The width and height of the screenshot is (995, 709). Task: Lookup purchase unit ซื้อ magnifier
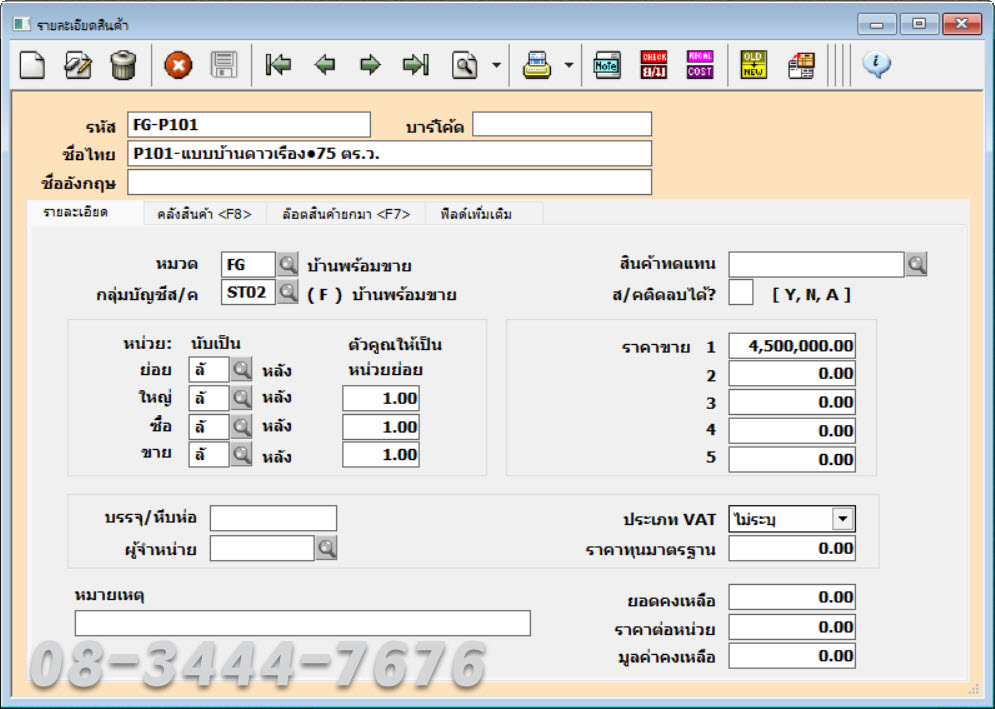241,427
